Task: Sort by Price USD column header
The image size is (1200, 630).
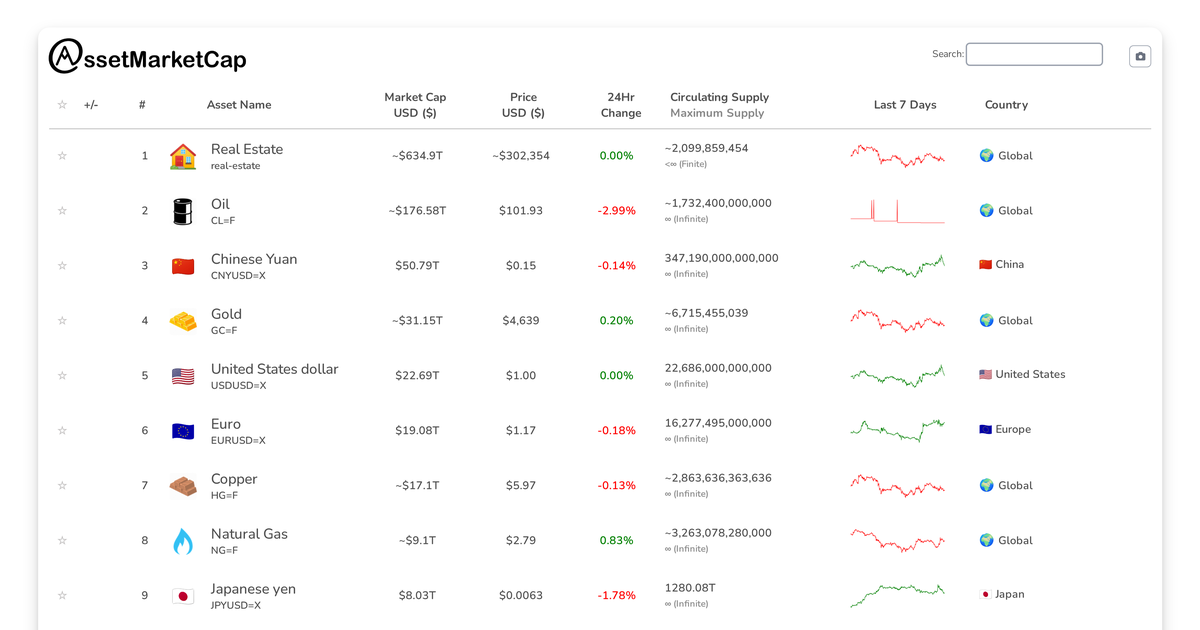Action: click(523, 105)
